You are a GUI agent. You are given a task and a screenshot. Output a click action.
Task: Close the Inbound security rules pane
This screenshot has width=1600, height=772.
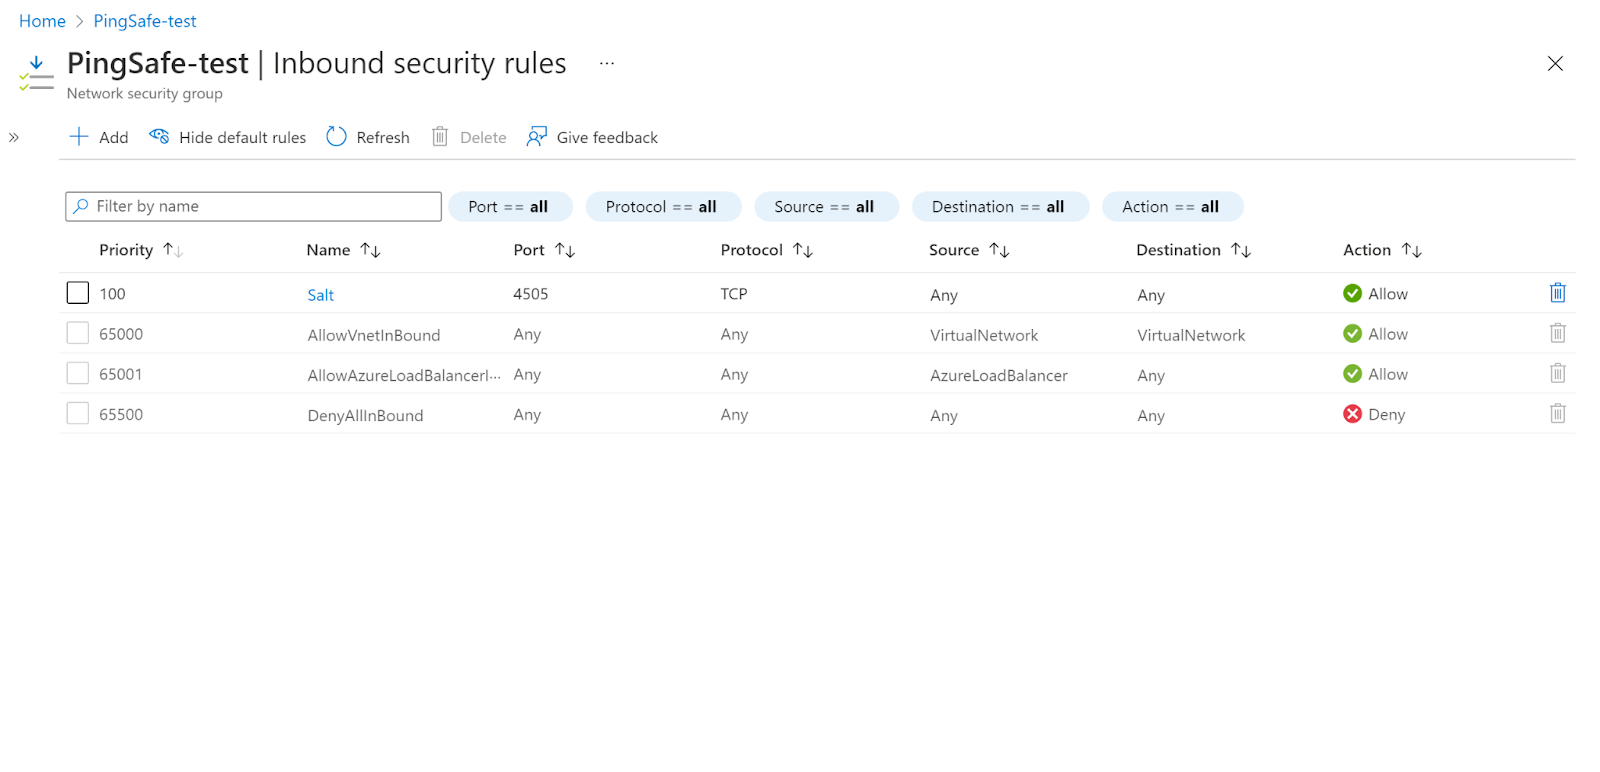[x=1555, y=64]
